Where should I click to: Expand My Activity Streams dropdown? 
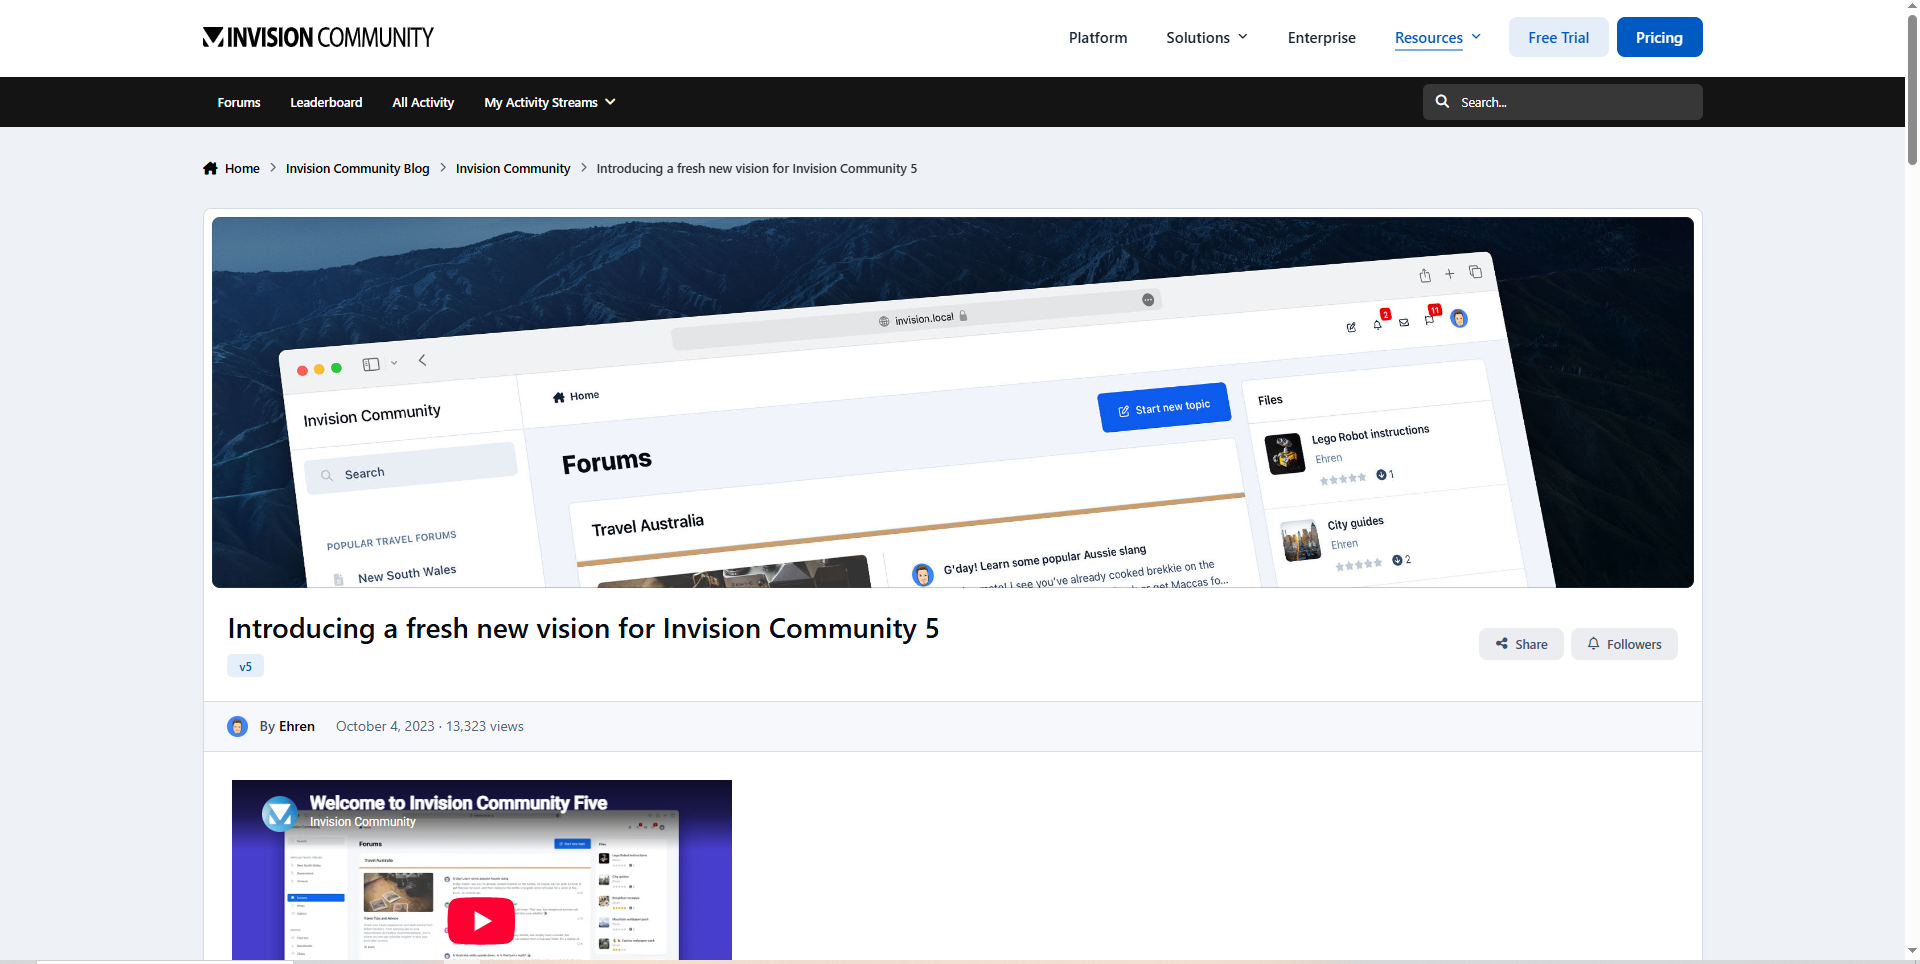point(550,102)
